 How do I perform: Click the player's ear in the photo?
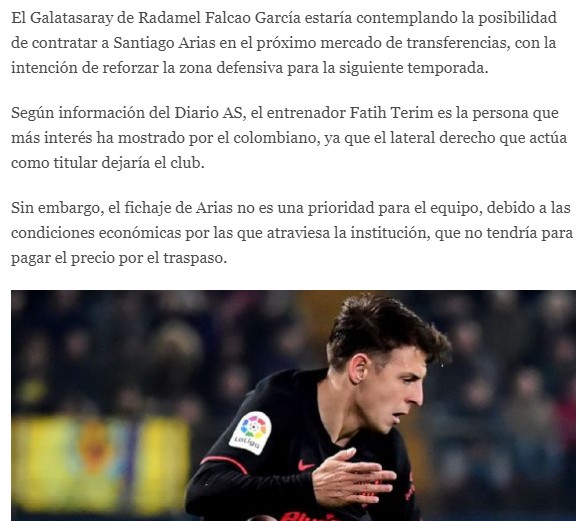click(x=359, y=370)
